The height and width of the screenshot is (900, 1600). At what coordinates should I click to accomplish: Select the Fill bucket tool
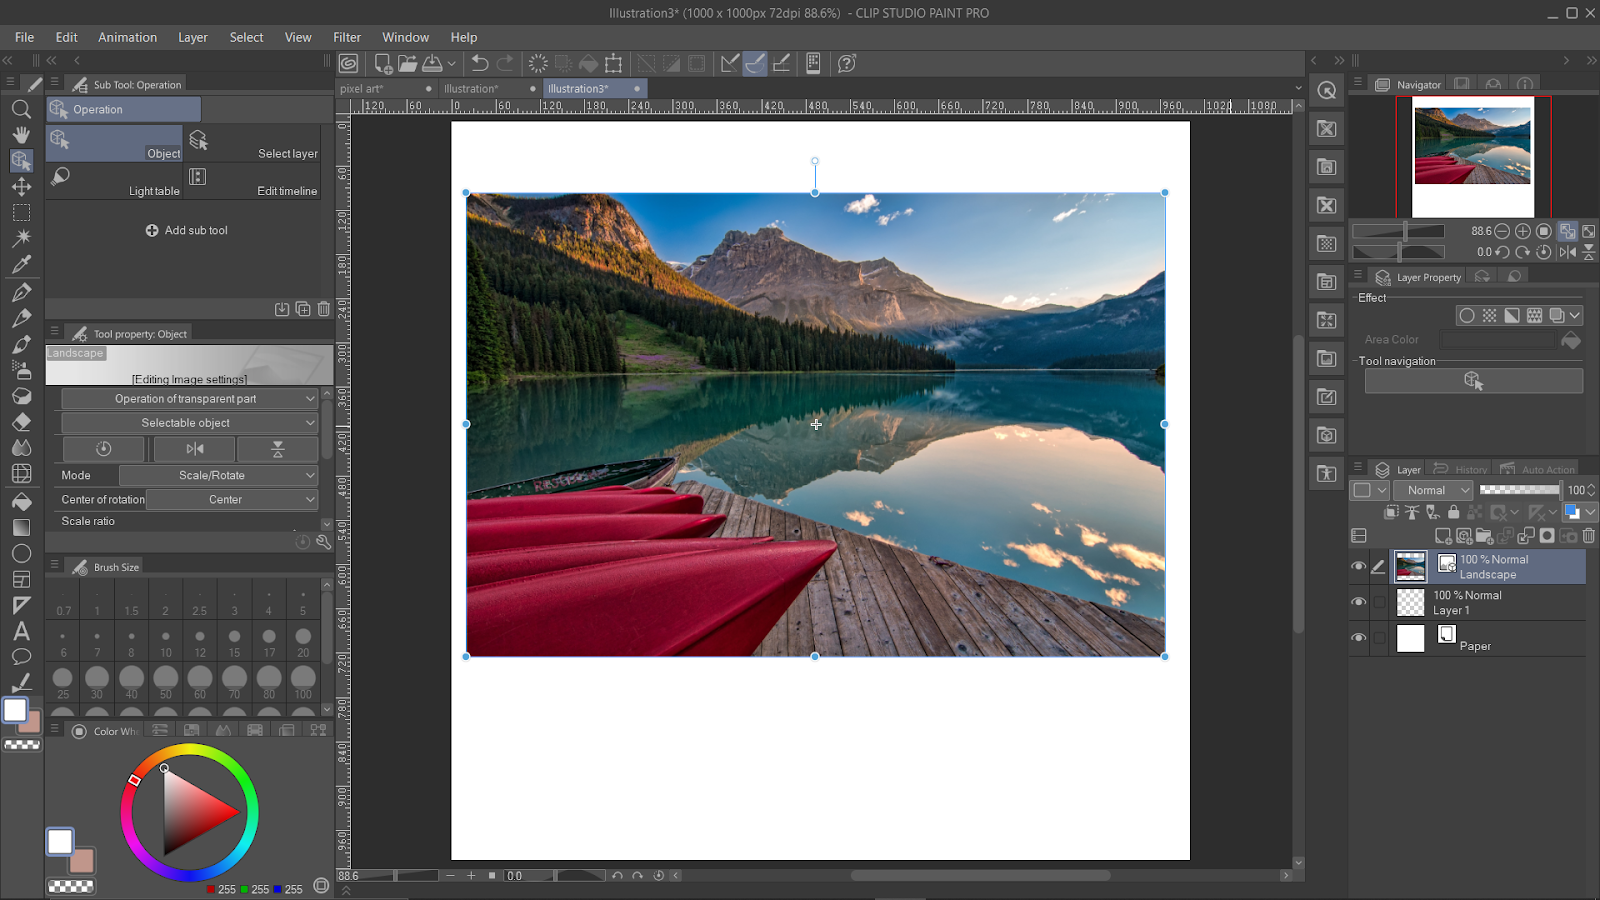tap(21, 501)
